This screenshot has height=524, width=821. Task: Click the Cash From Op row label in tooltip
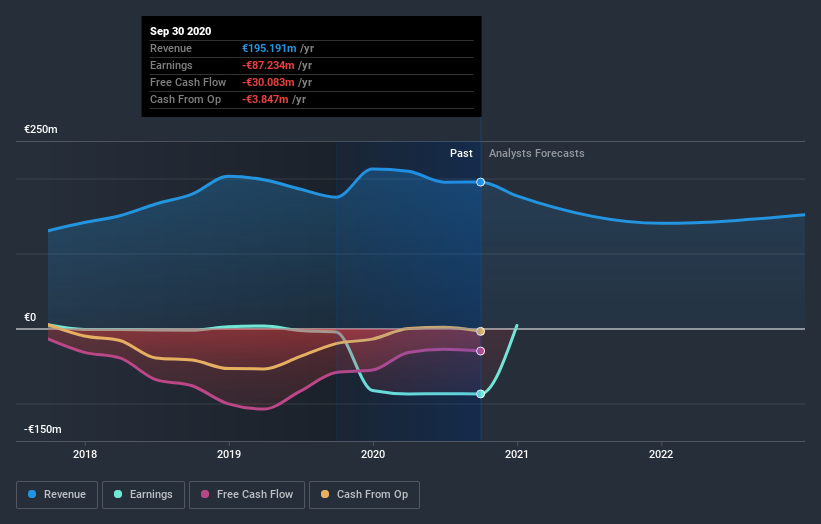(x=185, y=99)
